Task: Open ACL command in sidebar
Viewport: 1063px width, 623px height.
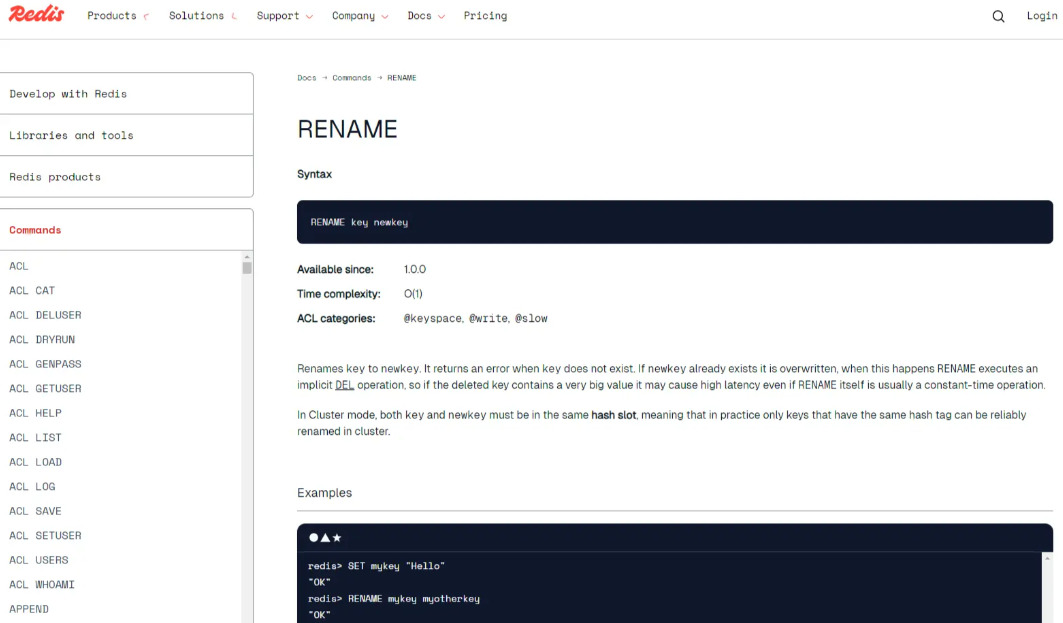Action: pyautogui.click(x=19, y=266)
